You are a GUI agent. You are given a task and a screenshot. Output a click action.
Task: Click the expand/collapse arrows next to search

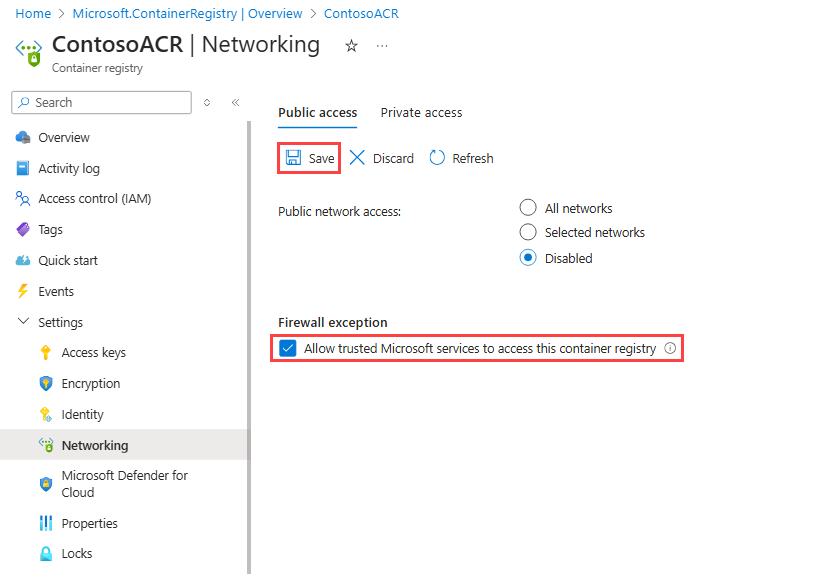click(207, 102)
